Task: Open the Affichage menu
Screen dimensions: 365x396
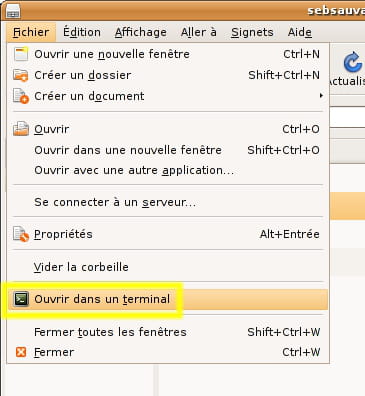Action: coord(141,32)
